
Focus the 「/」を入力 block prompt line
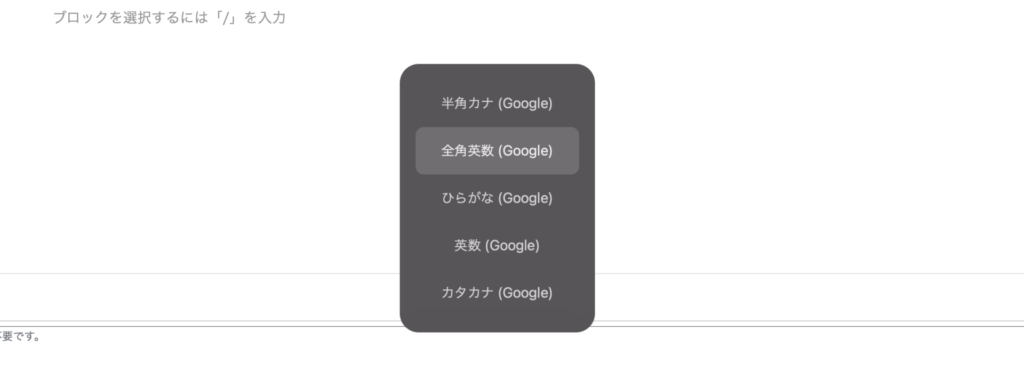pyautogui.click(x=169, y=18)
